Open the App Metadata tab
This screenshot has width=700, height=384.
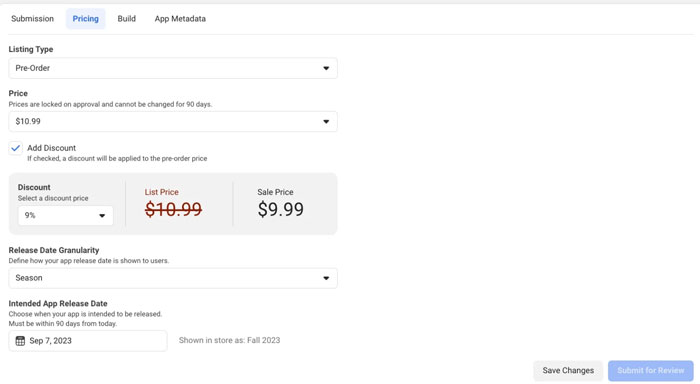180,19
